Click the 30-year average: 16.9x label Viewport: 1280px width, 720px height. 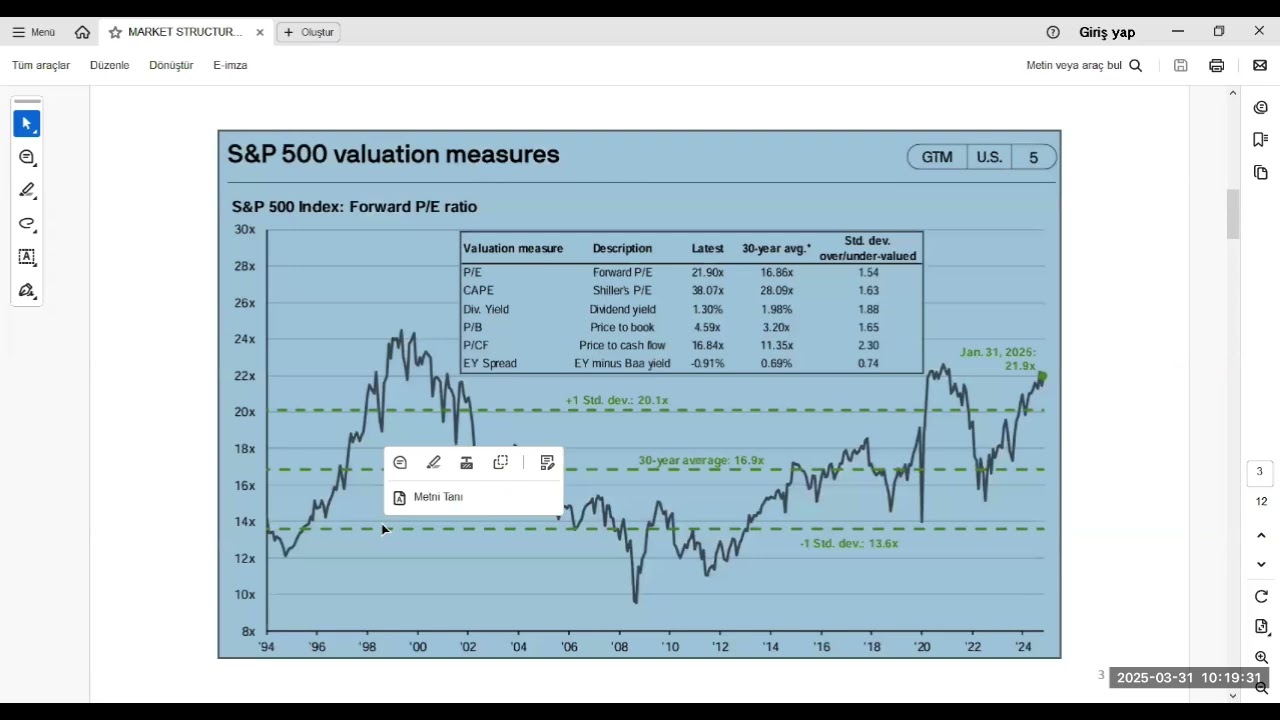point(701,461)
